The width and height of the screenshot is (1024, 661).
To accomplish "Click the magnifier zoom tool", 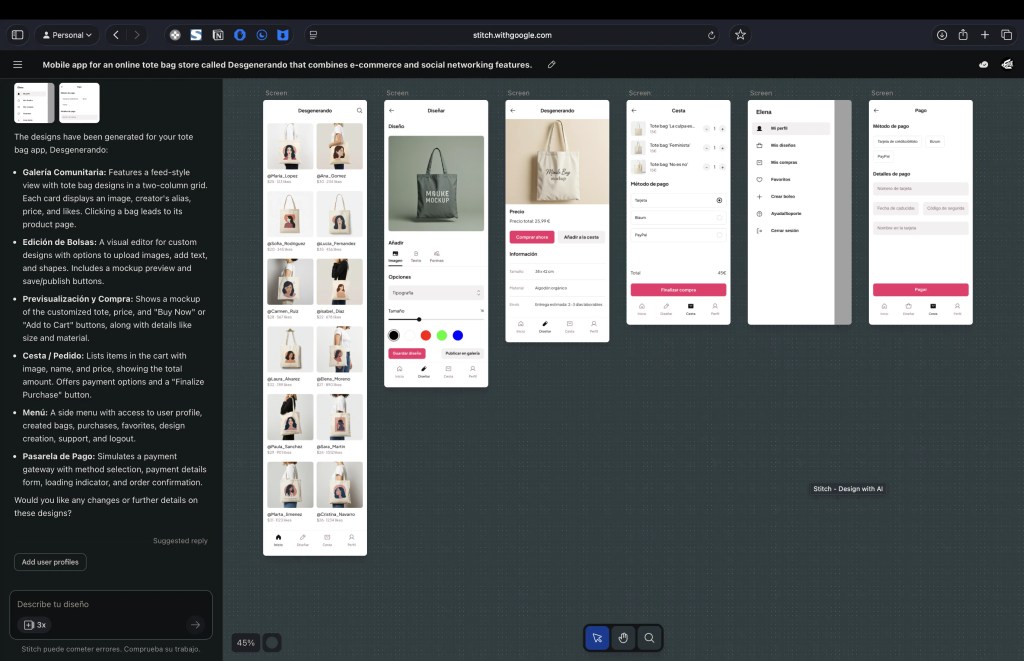I will coord(649,638).
